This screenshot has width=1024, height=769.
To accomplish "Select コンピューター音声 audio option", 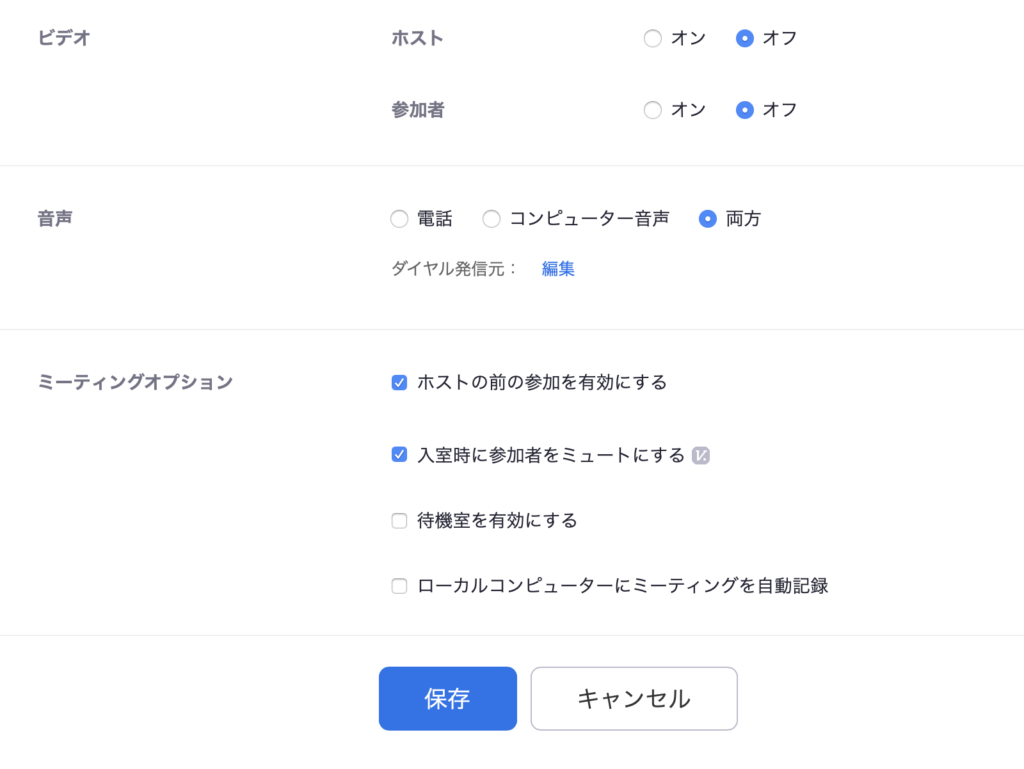I will (x=491, y=219).
